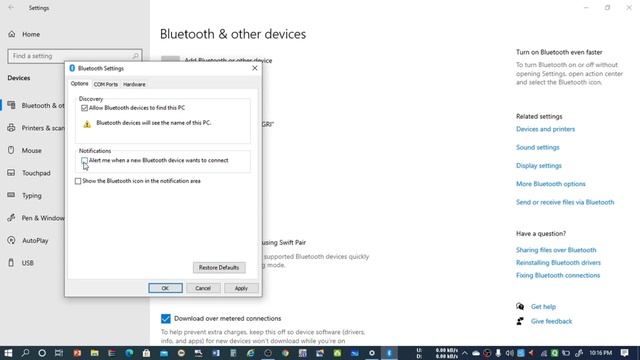The width and height of the screenshot is (640, 360).
Task: Open Send or receive files via Bluetooth
Action: pos(565,202)
